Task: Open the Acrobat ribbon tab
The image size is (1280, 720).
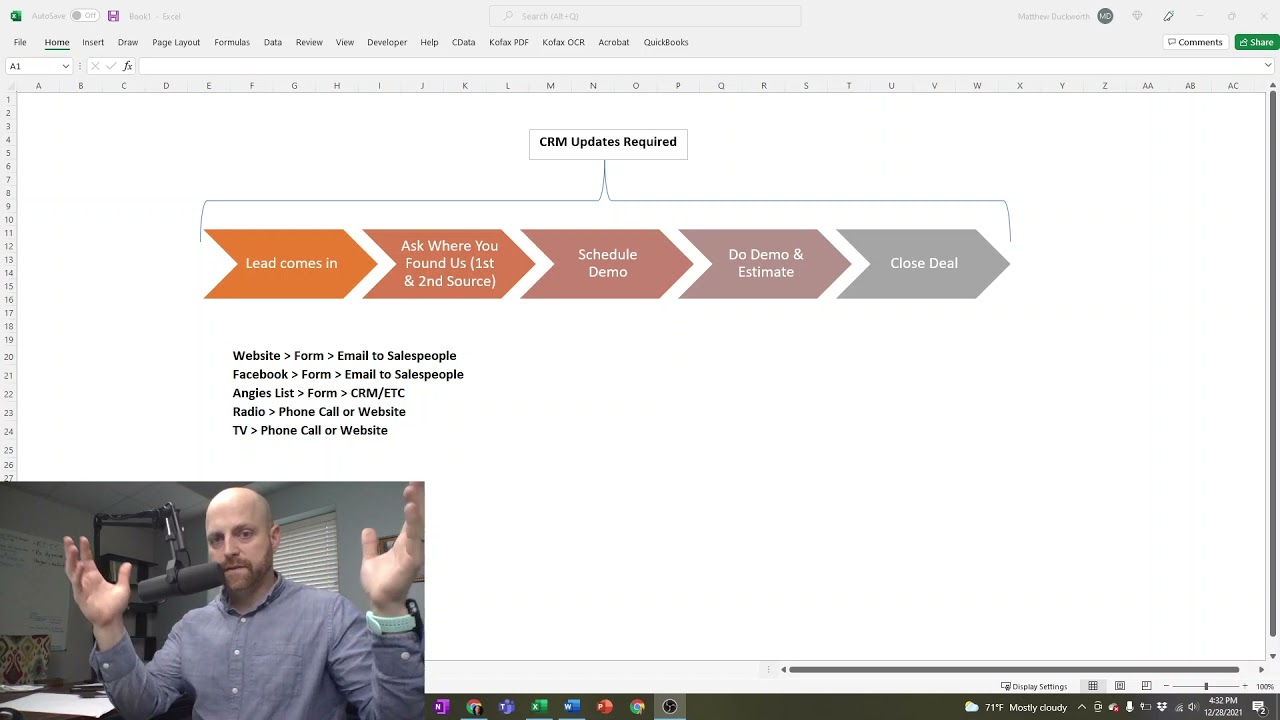Action: 614,42
